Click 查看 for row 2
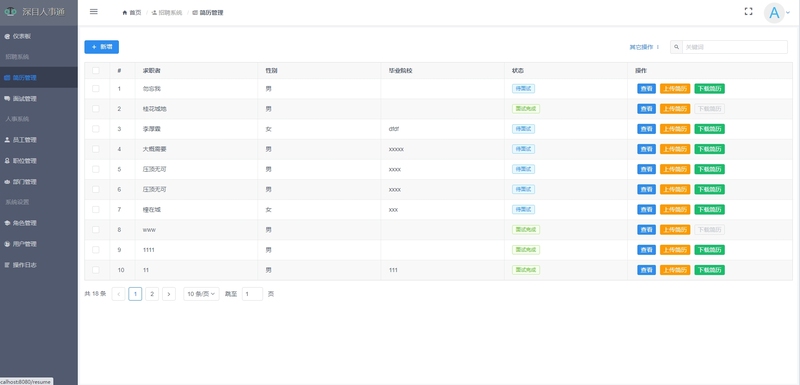Screen dimensions: 800x385 [646, 109]
